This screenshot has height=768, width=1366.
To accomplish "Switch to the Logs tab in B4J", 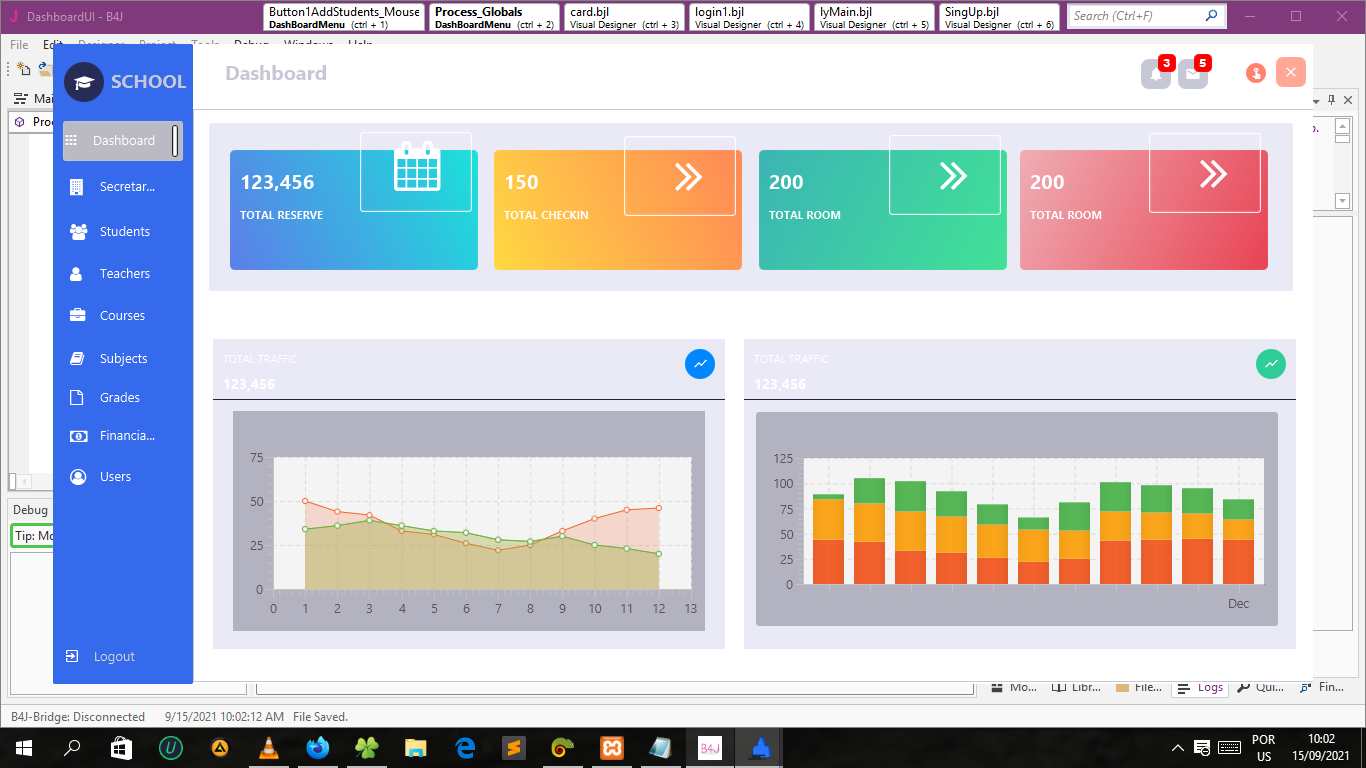I will pyautogui.click(x=1200, y=688).
